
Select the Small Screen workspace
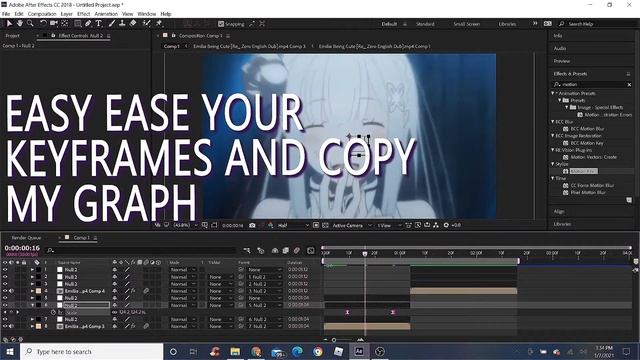pos(467,24)
